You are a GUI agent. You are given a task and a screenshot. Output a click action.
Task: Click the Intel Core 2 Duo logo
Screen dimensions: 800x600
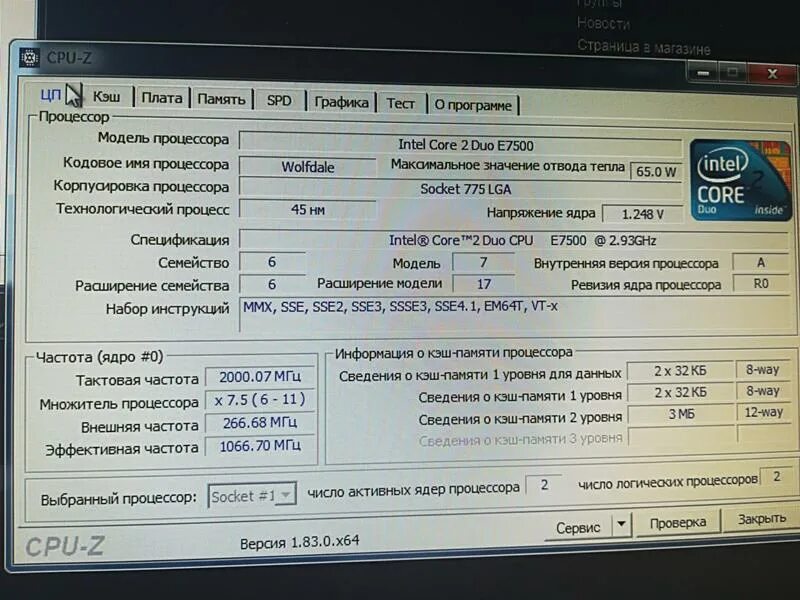point(740,180)
